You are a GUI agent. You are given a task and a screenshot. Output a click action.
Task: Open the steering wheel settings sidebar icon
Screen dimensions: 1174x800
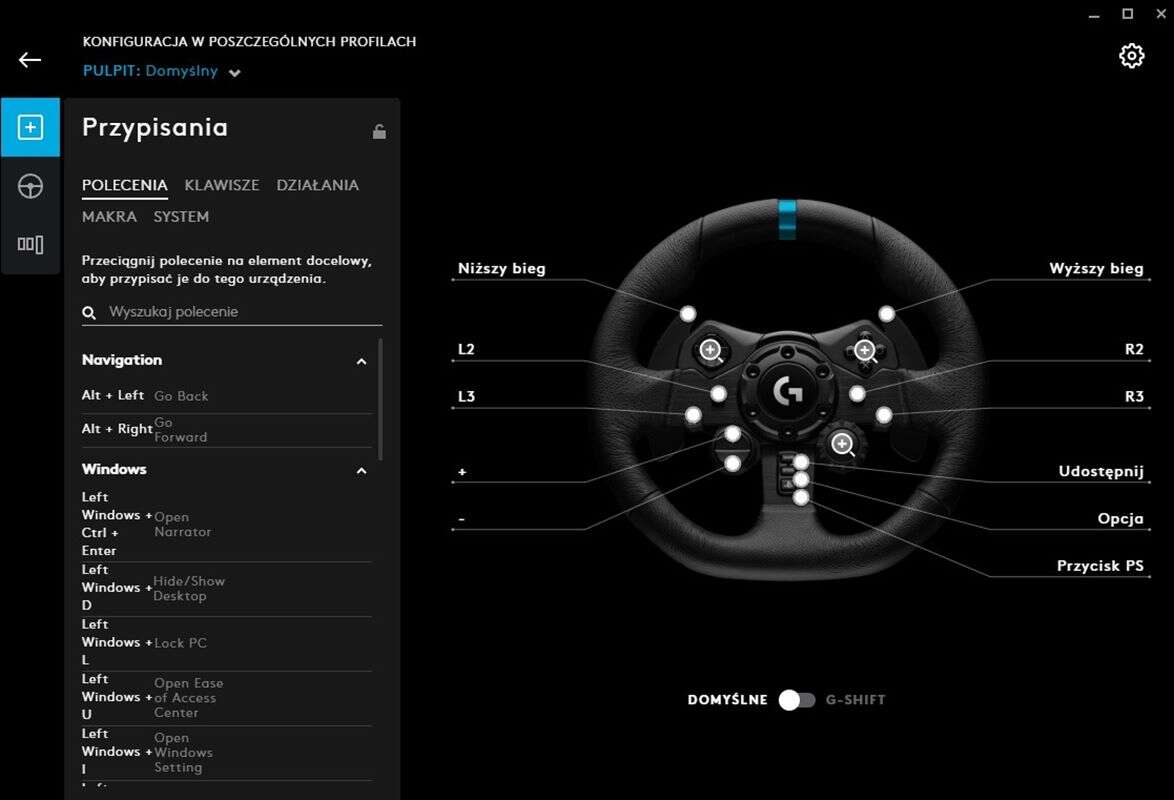click(x=30, y=186)
